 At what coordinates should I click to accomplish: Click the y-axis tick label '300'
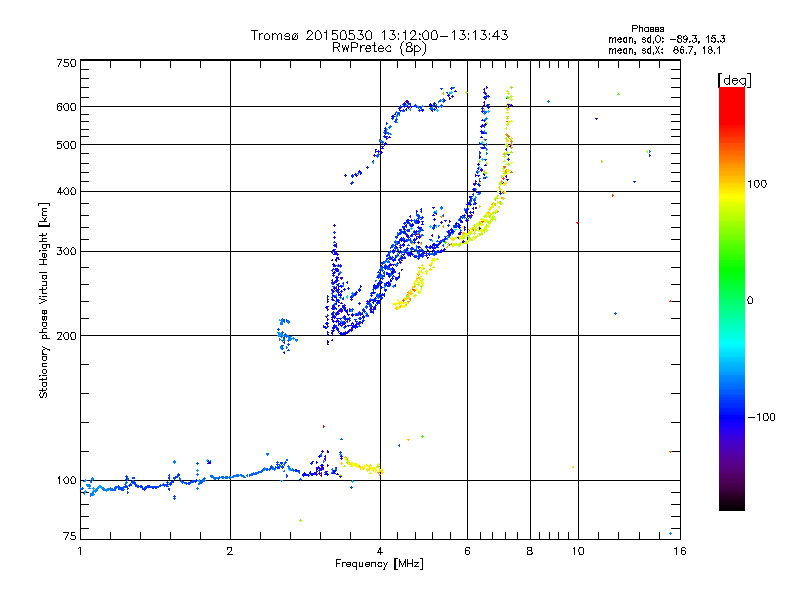[x=66, y=252]
